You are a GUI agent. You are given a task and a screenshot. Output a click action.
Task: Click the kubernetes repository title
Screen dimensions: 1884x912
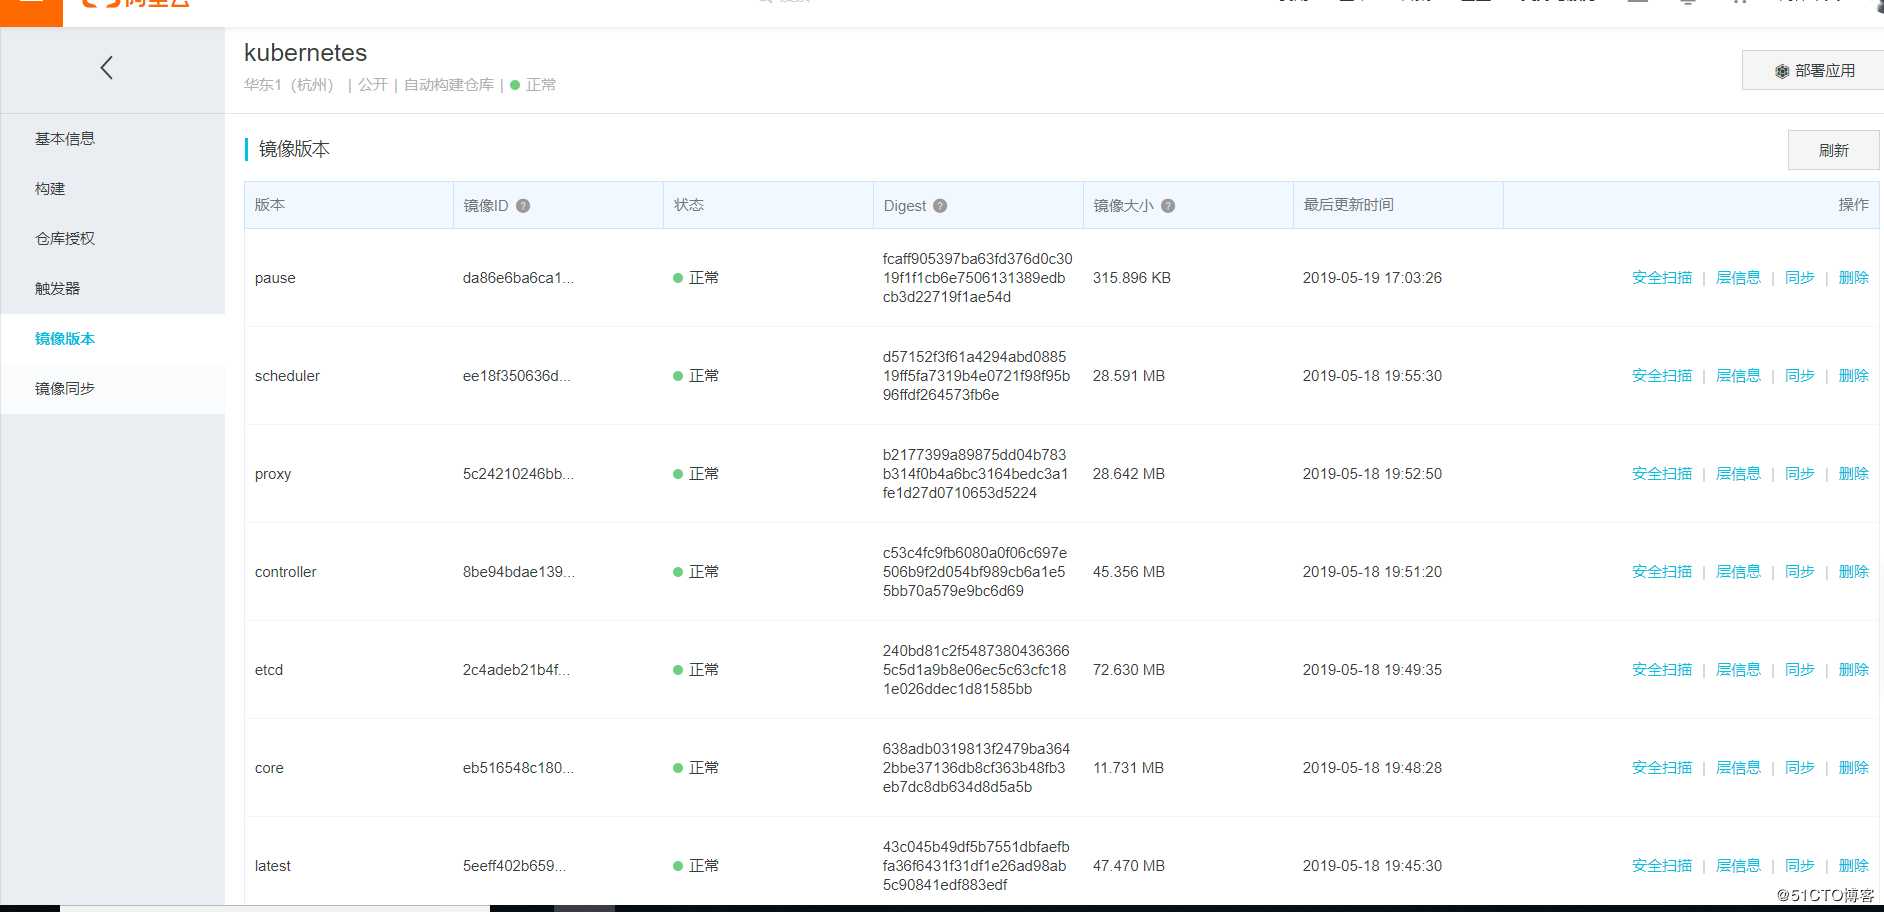305,53
